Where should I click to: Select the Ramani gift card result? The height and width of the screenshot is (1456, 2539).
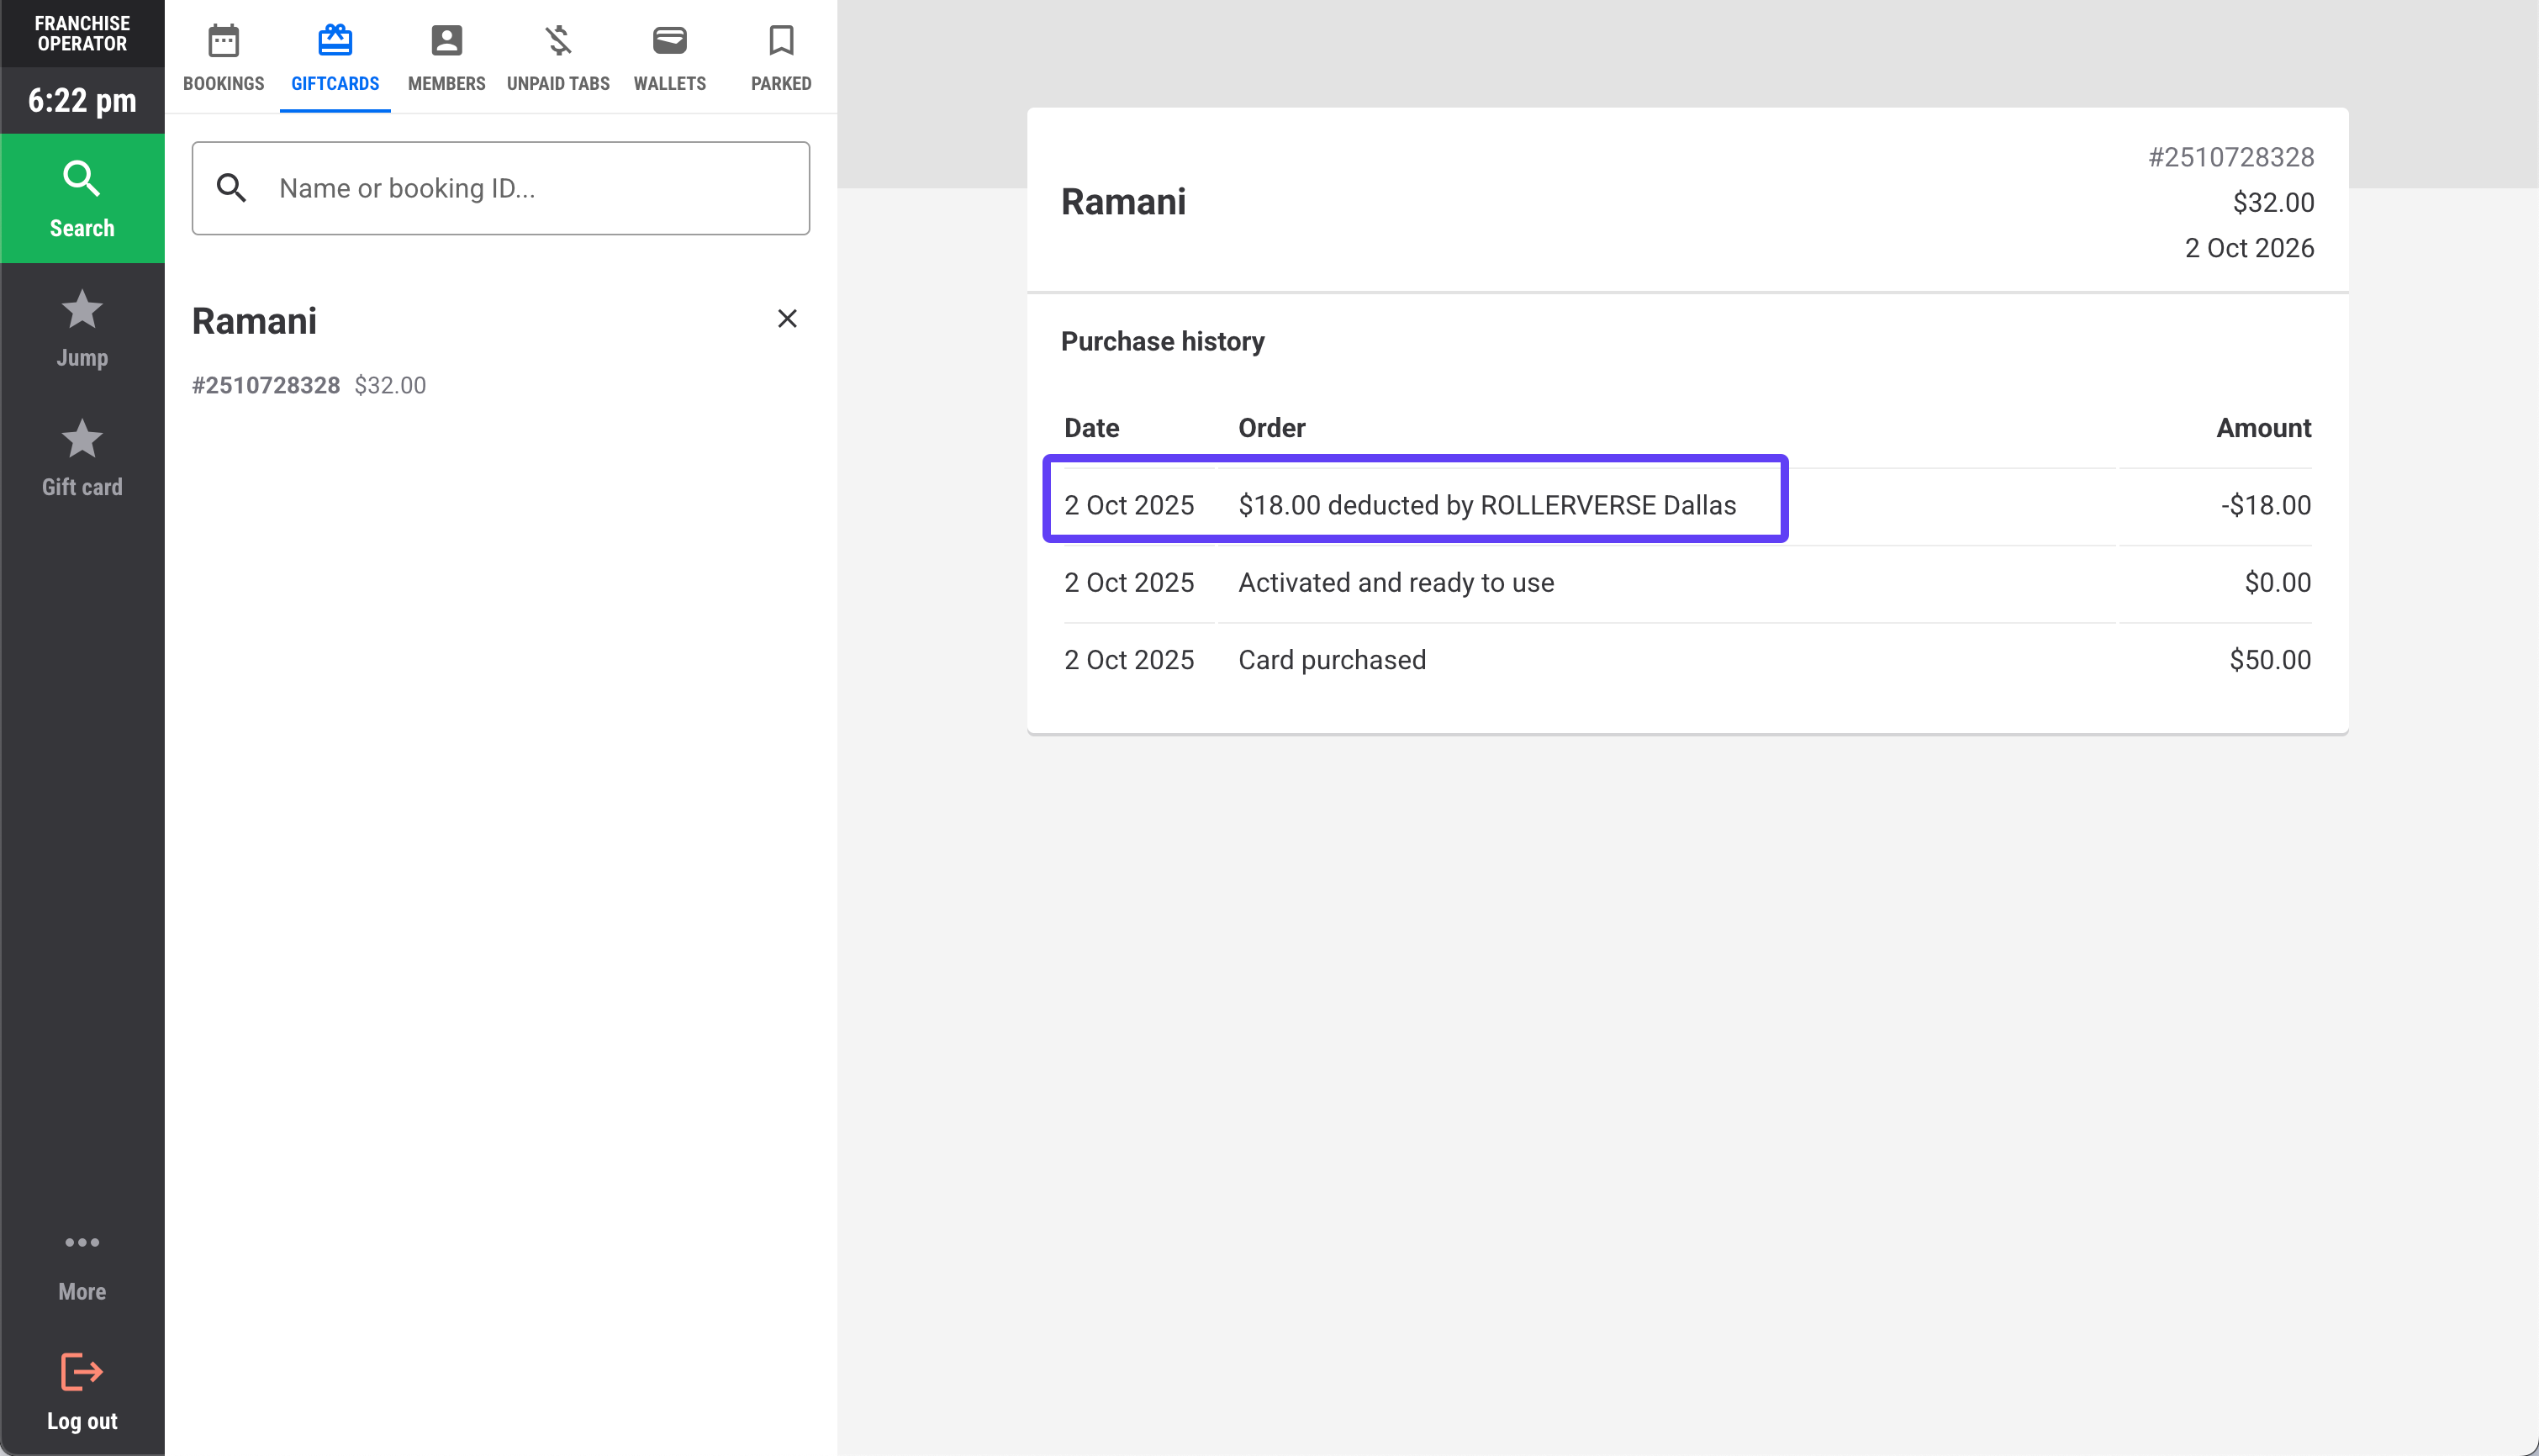[x=254, y=321]
